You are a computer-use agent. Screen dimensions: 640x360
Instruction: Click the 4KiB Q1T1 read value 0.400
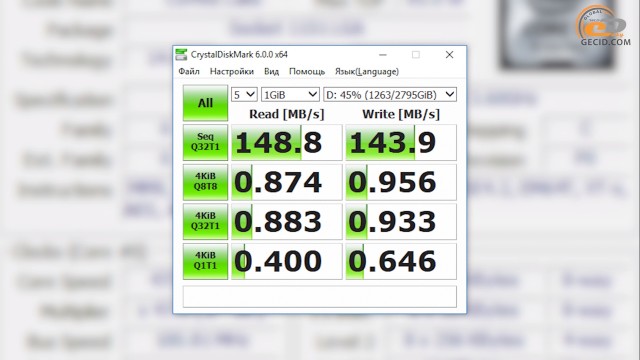coord(287,261)
